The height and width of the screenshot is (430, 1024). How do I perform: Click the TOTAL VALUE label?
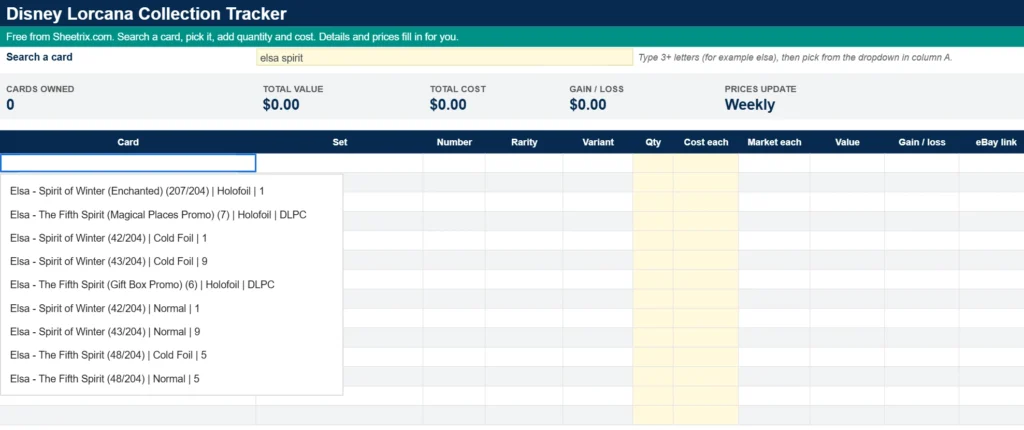click(293, 89)
